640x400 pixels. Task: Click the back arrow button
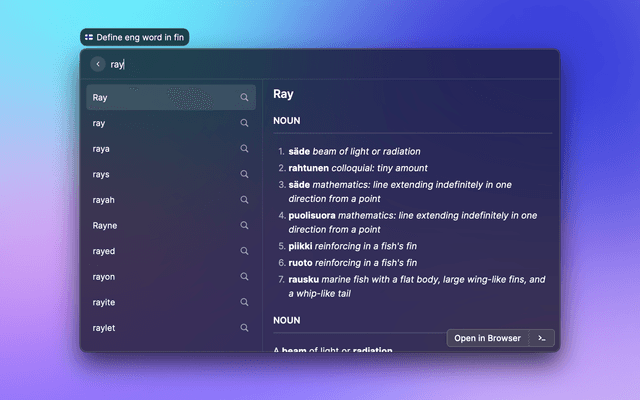[x=98, y=64]
